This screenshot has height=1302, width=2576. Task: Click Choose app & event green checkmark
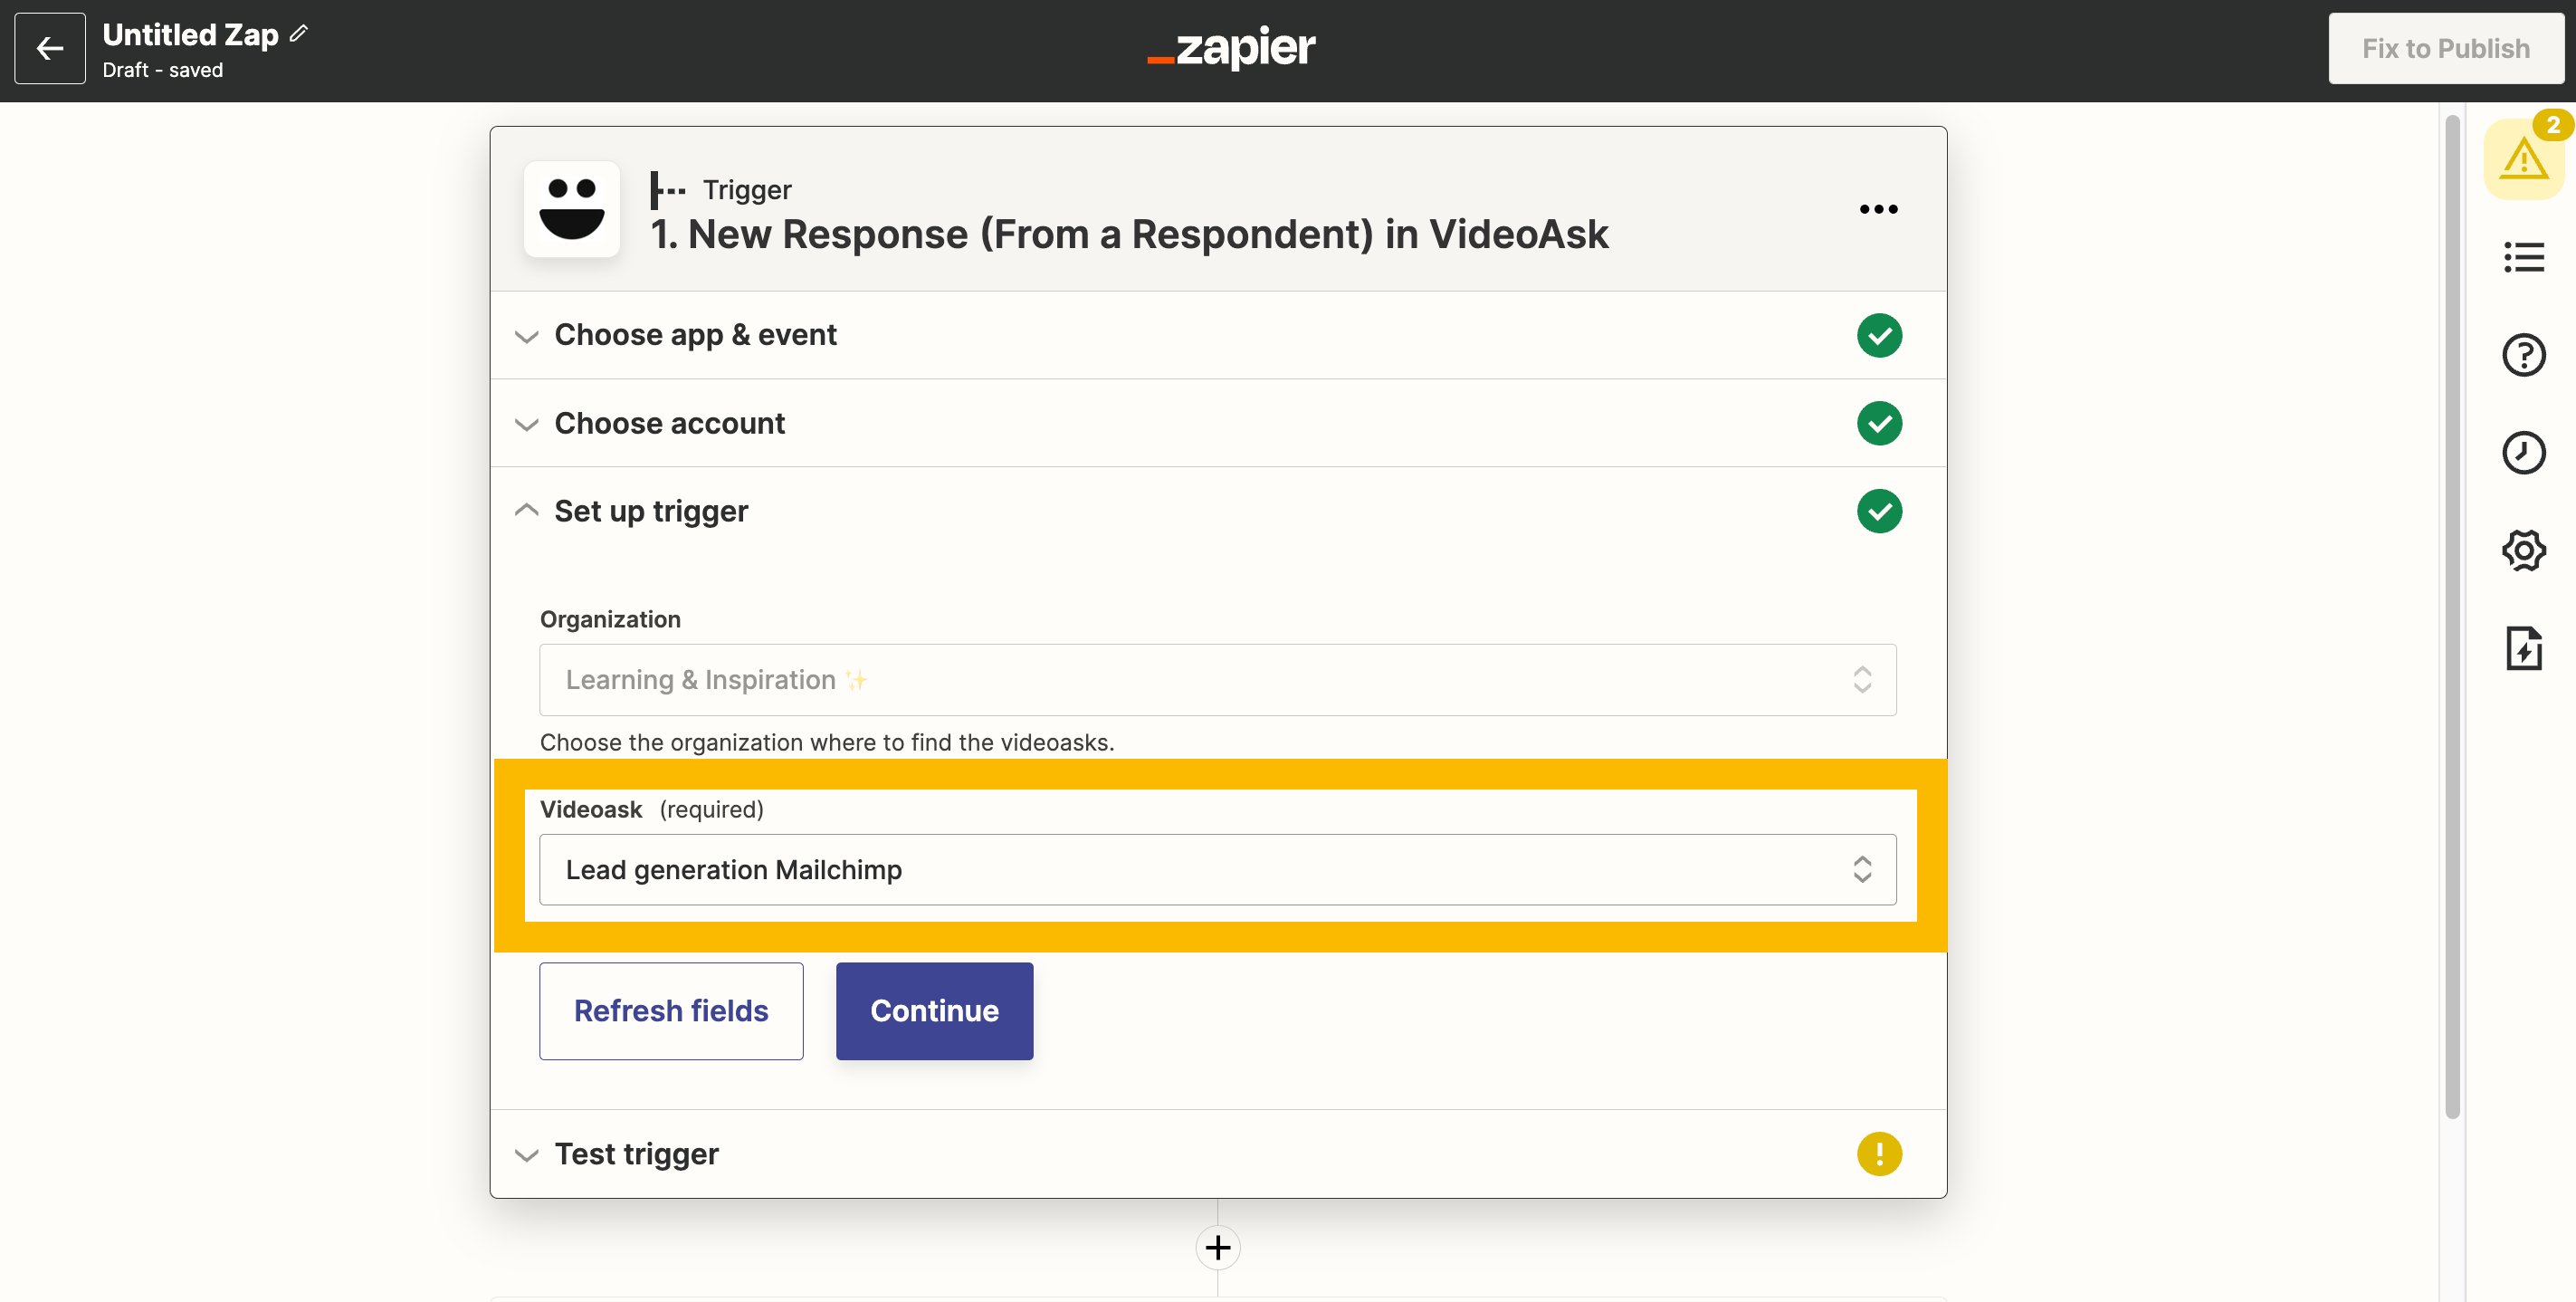point(1879,335)
